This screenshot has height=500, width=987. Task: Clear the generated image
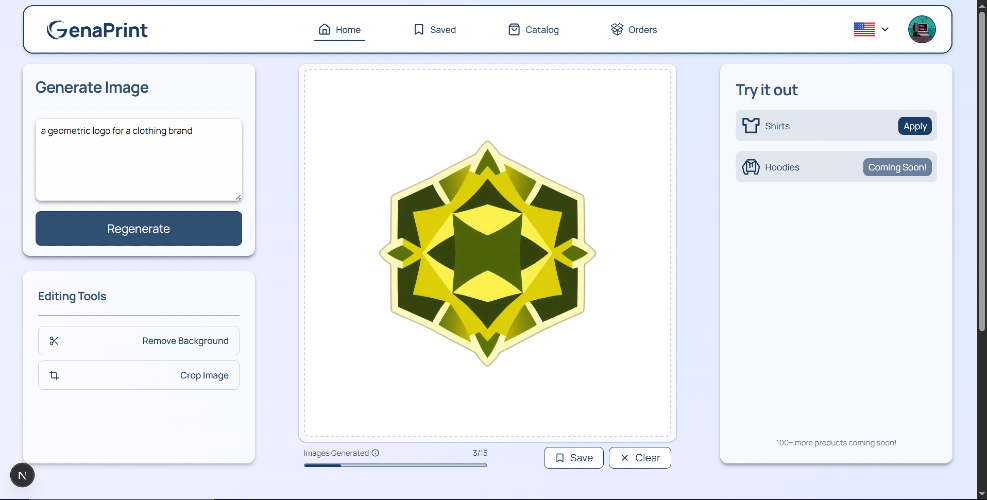click(x=640, y=458)
